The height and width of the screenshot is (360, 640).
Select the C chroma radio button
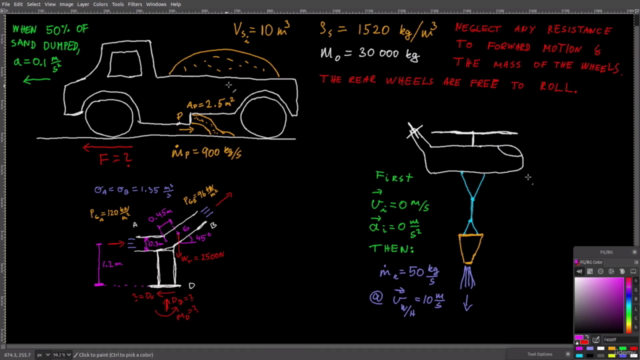(x=636, y=318)
